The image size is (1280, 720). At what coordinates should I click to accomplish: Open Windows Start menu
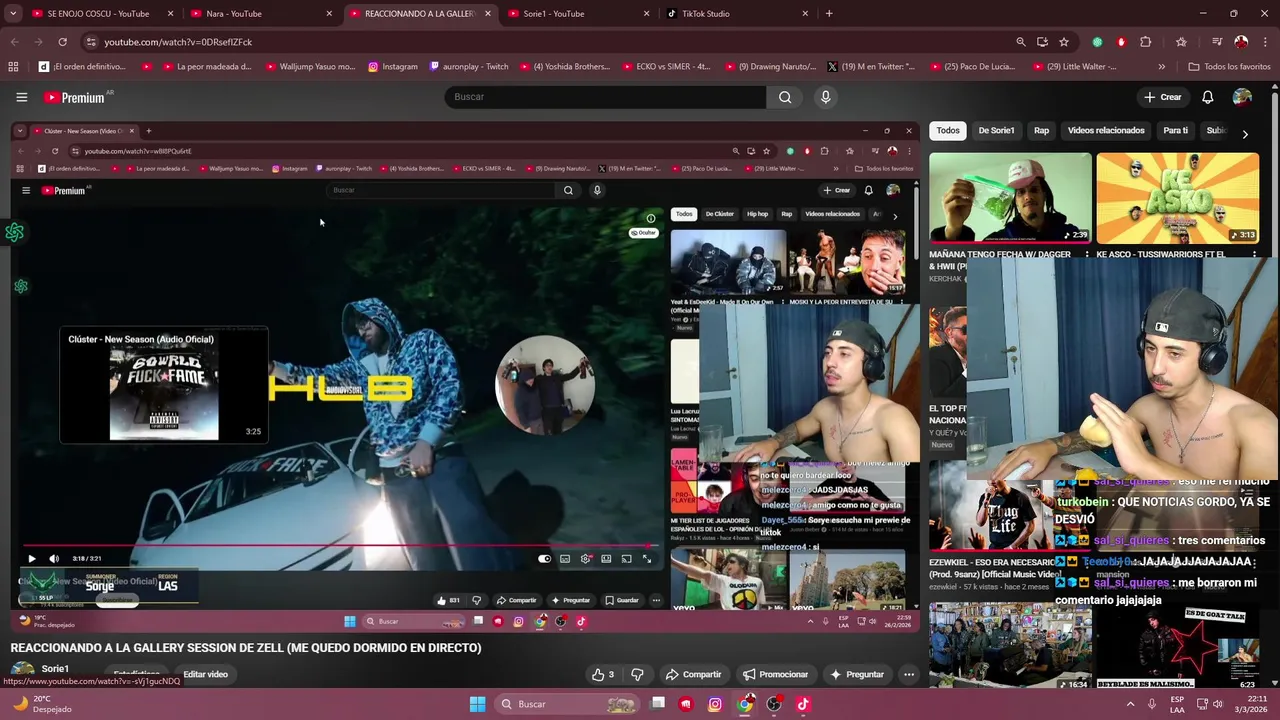[478, 704]
